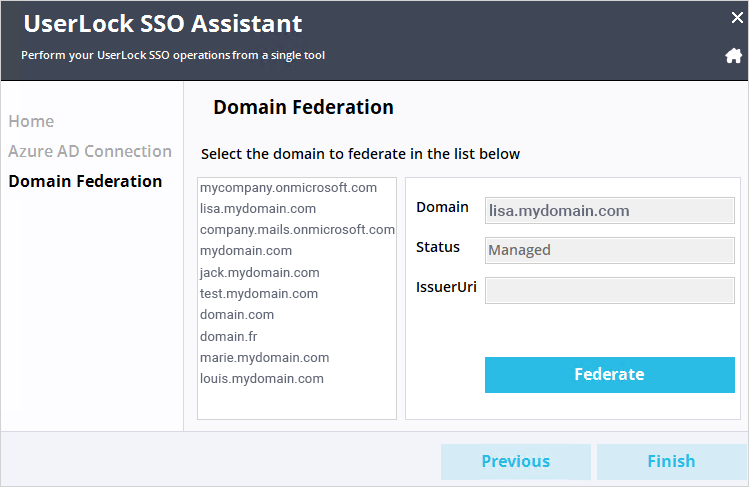Focus the empty IssuerUri field
The width and height of the screenshot is (749, 487).
point(610,290)
